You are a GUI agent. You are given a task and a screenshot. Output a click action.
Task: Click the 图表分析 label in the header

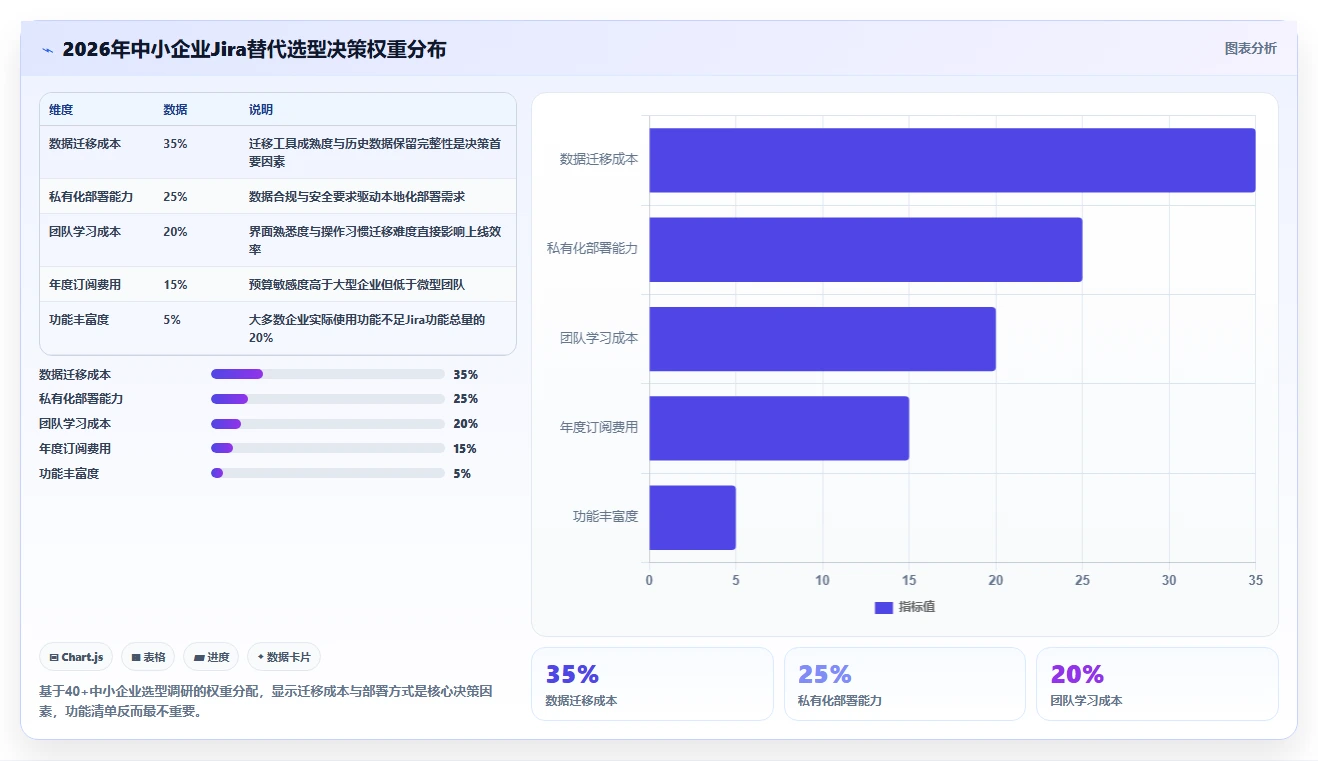point(1251,48)
